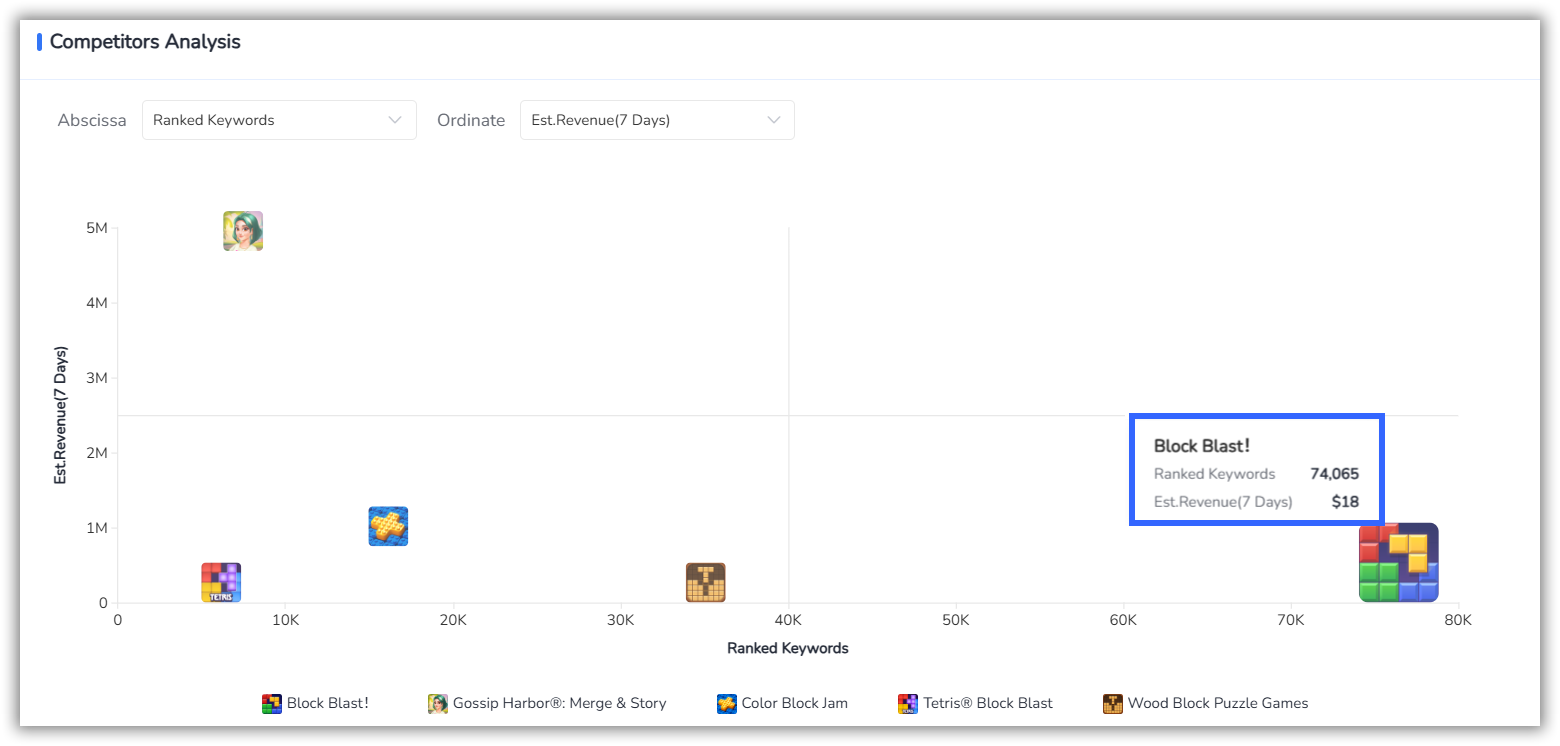Click the Block Blast! title in the tooltip
Viewport: 1560px width, 746px height.
pos(1203,445)
